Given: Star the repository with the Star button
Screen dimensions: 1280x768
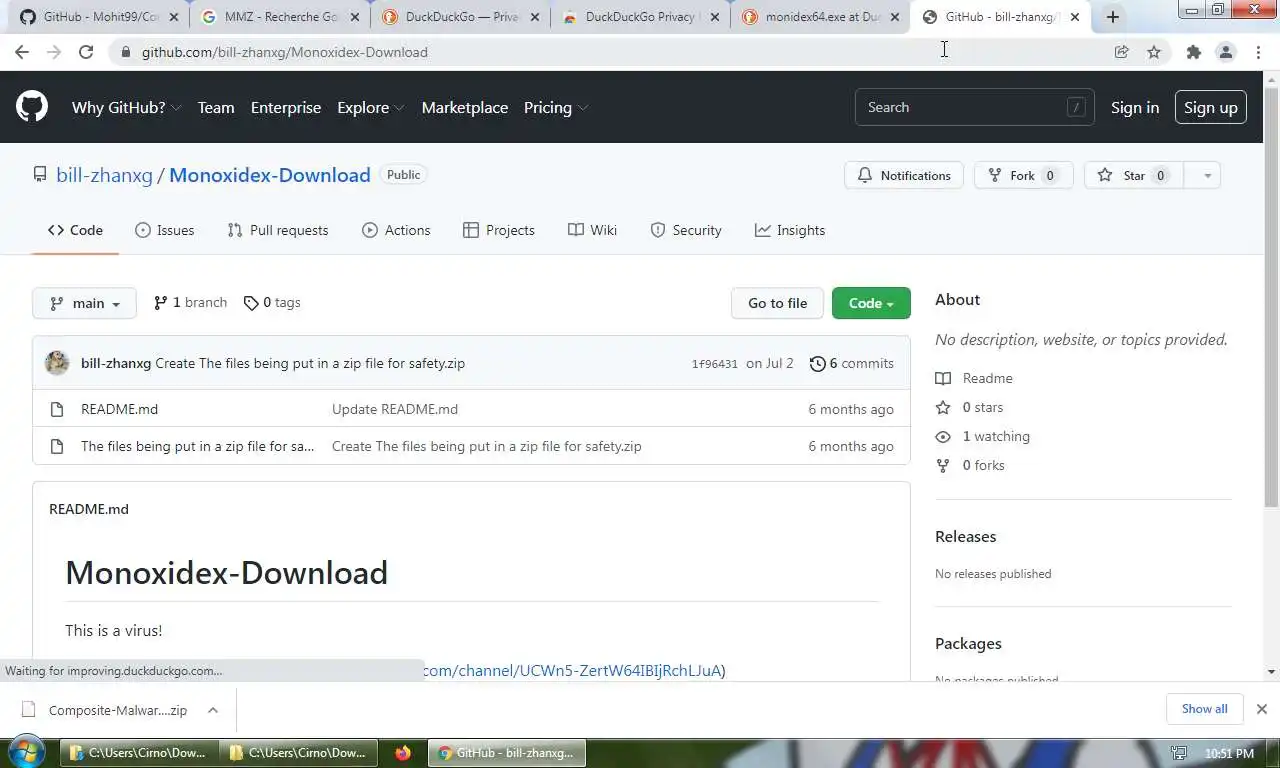Looking at the screenshot, I should 1134,175.
